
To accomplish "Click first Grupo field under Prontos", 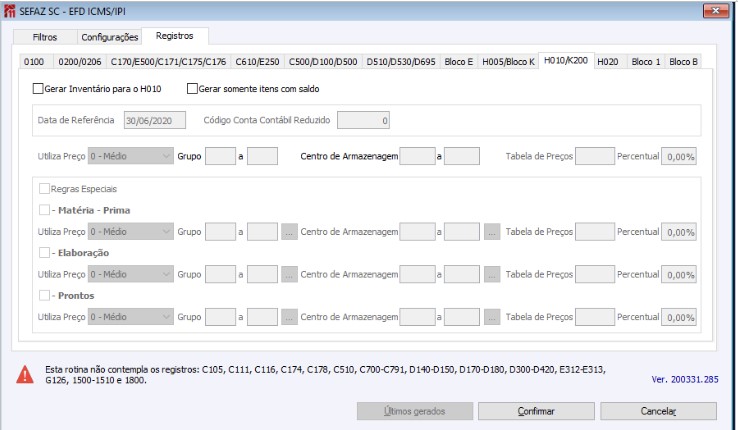I will [220, 318].
